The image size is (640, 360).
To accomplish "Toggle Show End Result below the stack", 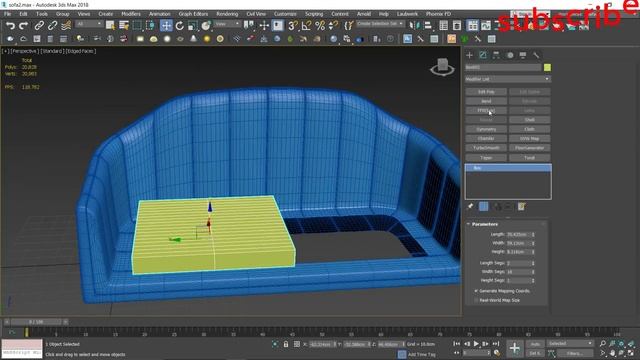I will [x=483, y=207].
